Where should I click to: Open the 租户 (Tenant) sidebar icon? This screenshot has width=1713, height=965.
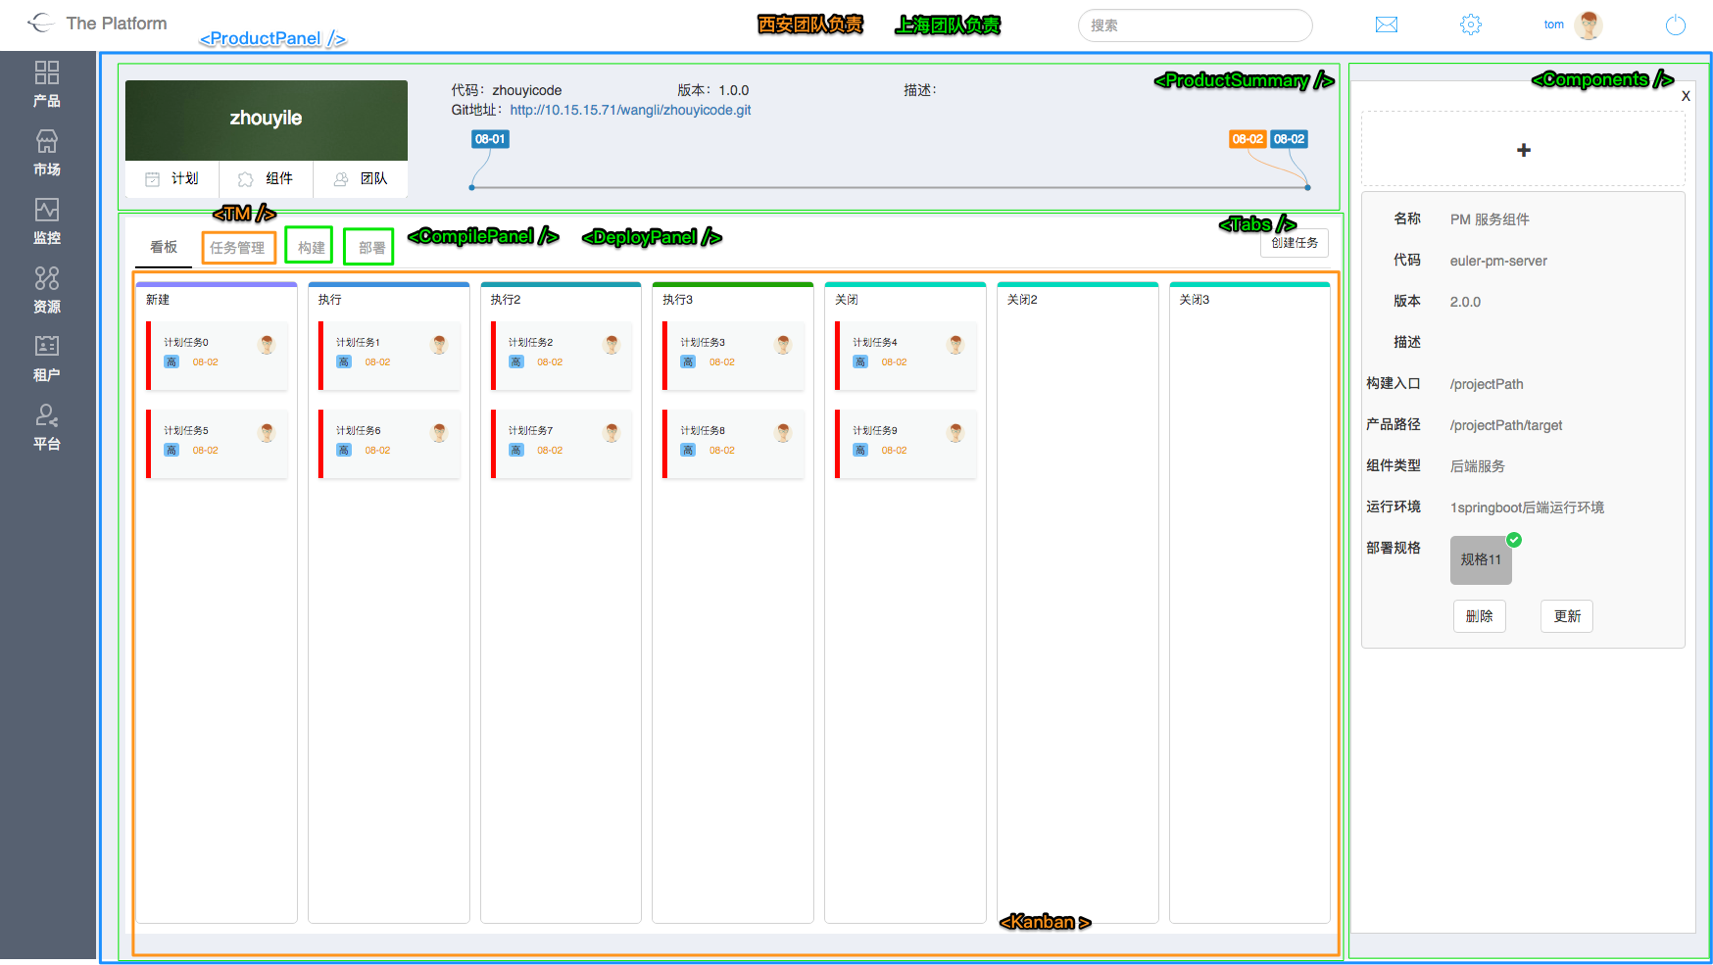click(47, 358)
